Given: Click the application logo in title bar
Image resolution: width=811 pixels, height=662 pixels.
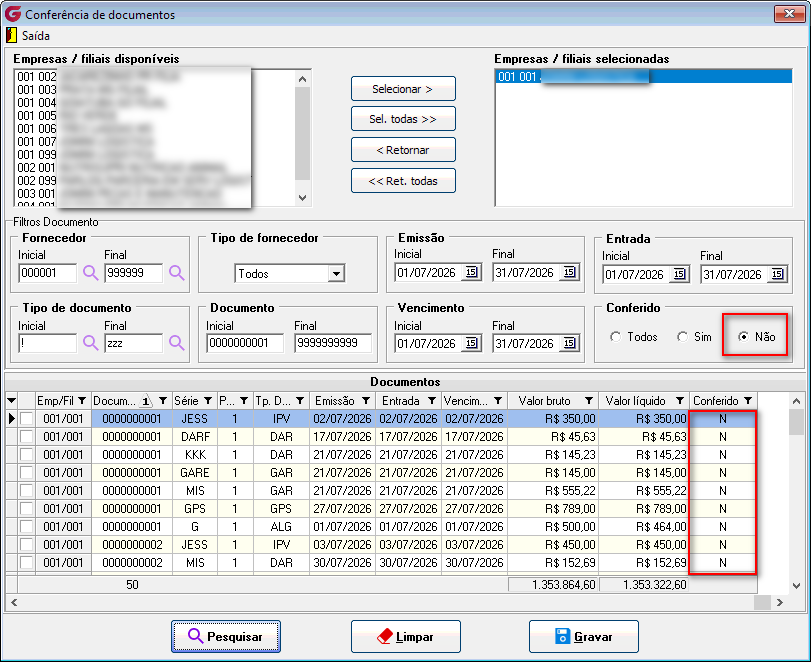Looking at the screenshot, I should pos(12,14).
